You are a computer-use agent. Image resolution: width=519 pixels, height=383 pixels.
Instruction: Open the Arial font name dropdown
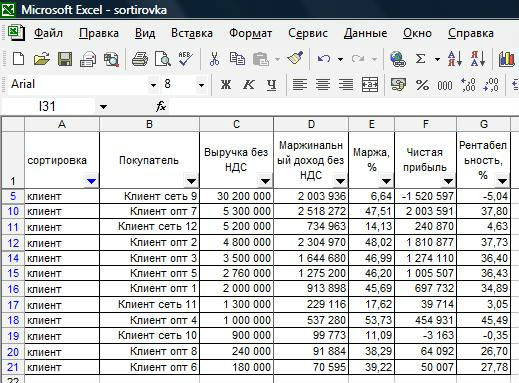click(153, 85)
